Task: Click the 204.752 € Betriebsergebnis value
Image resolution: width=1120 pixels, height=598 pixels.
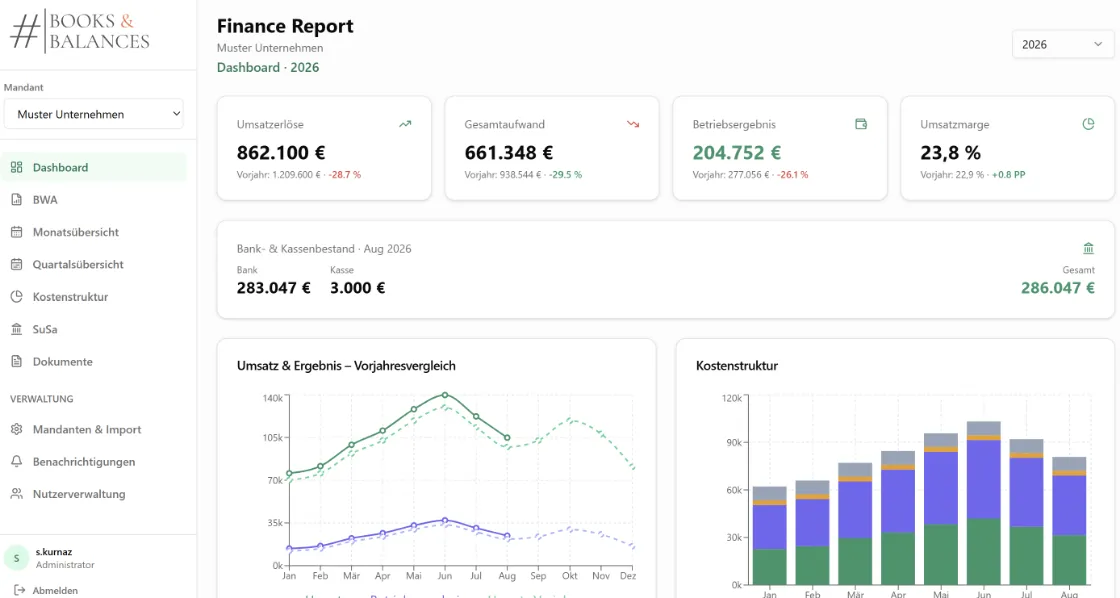Action: point(736,152)
